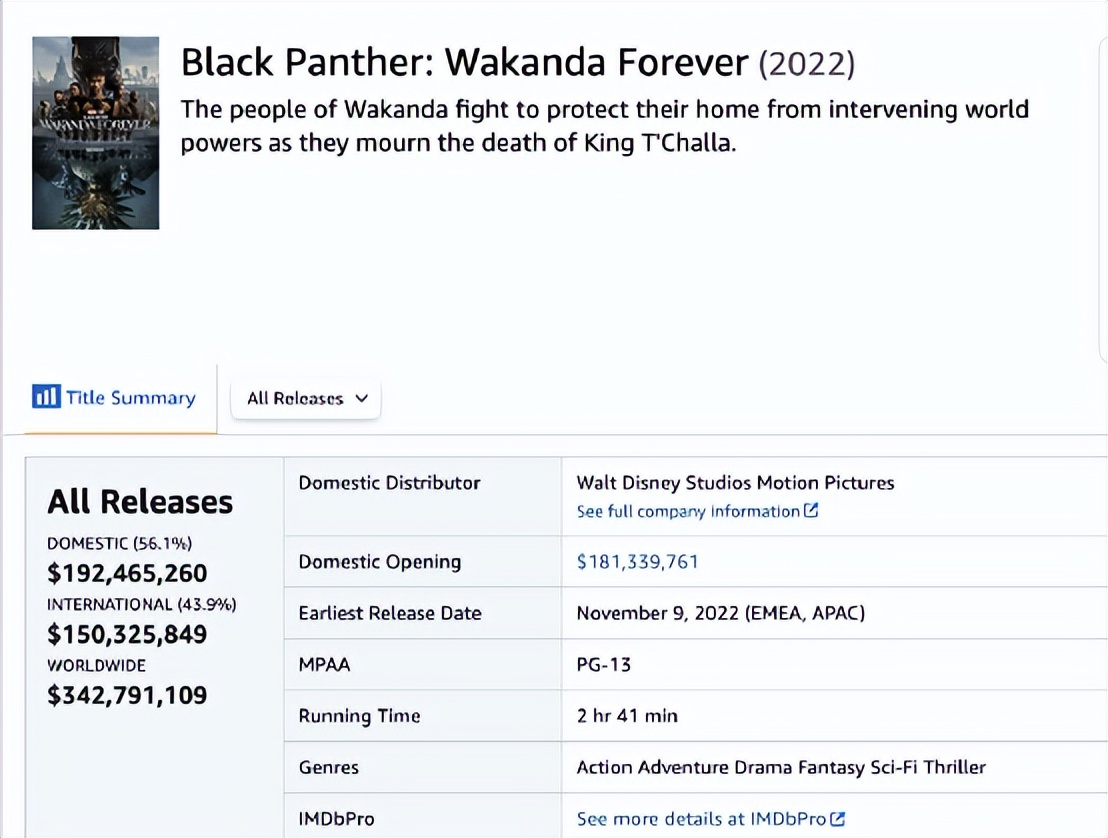Switch to the Title Summary tab
The width and height of the screenshot is (1108, 838).
(x=130, y=398)
